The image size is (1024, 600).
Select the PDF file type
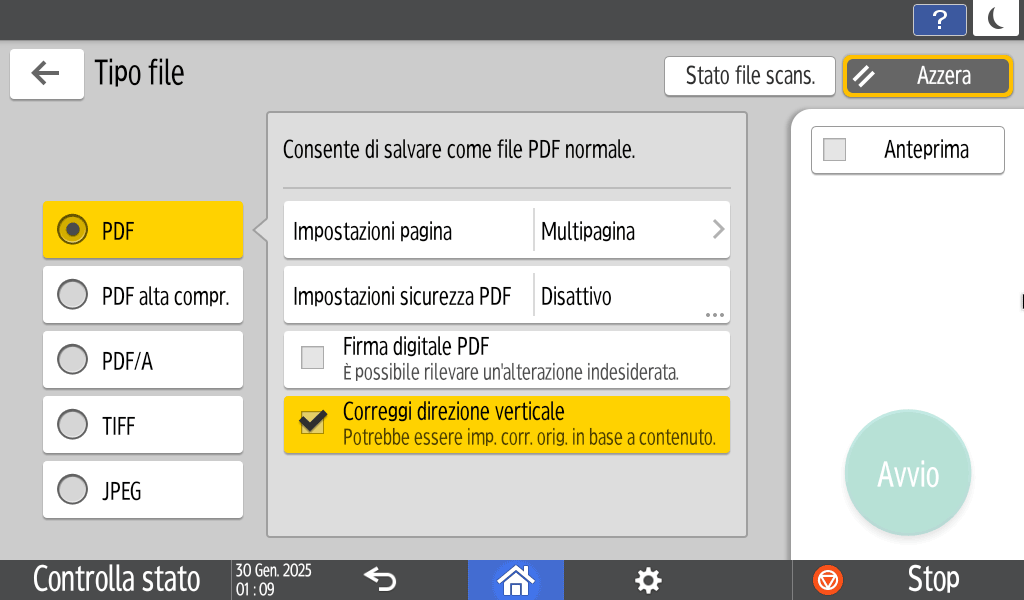143,230
